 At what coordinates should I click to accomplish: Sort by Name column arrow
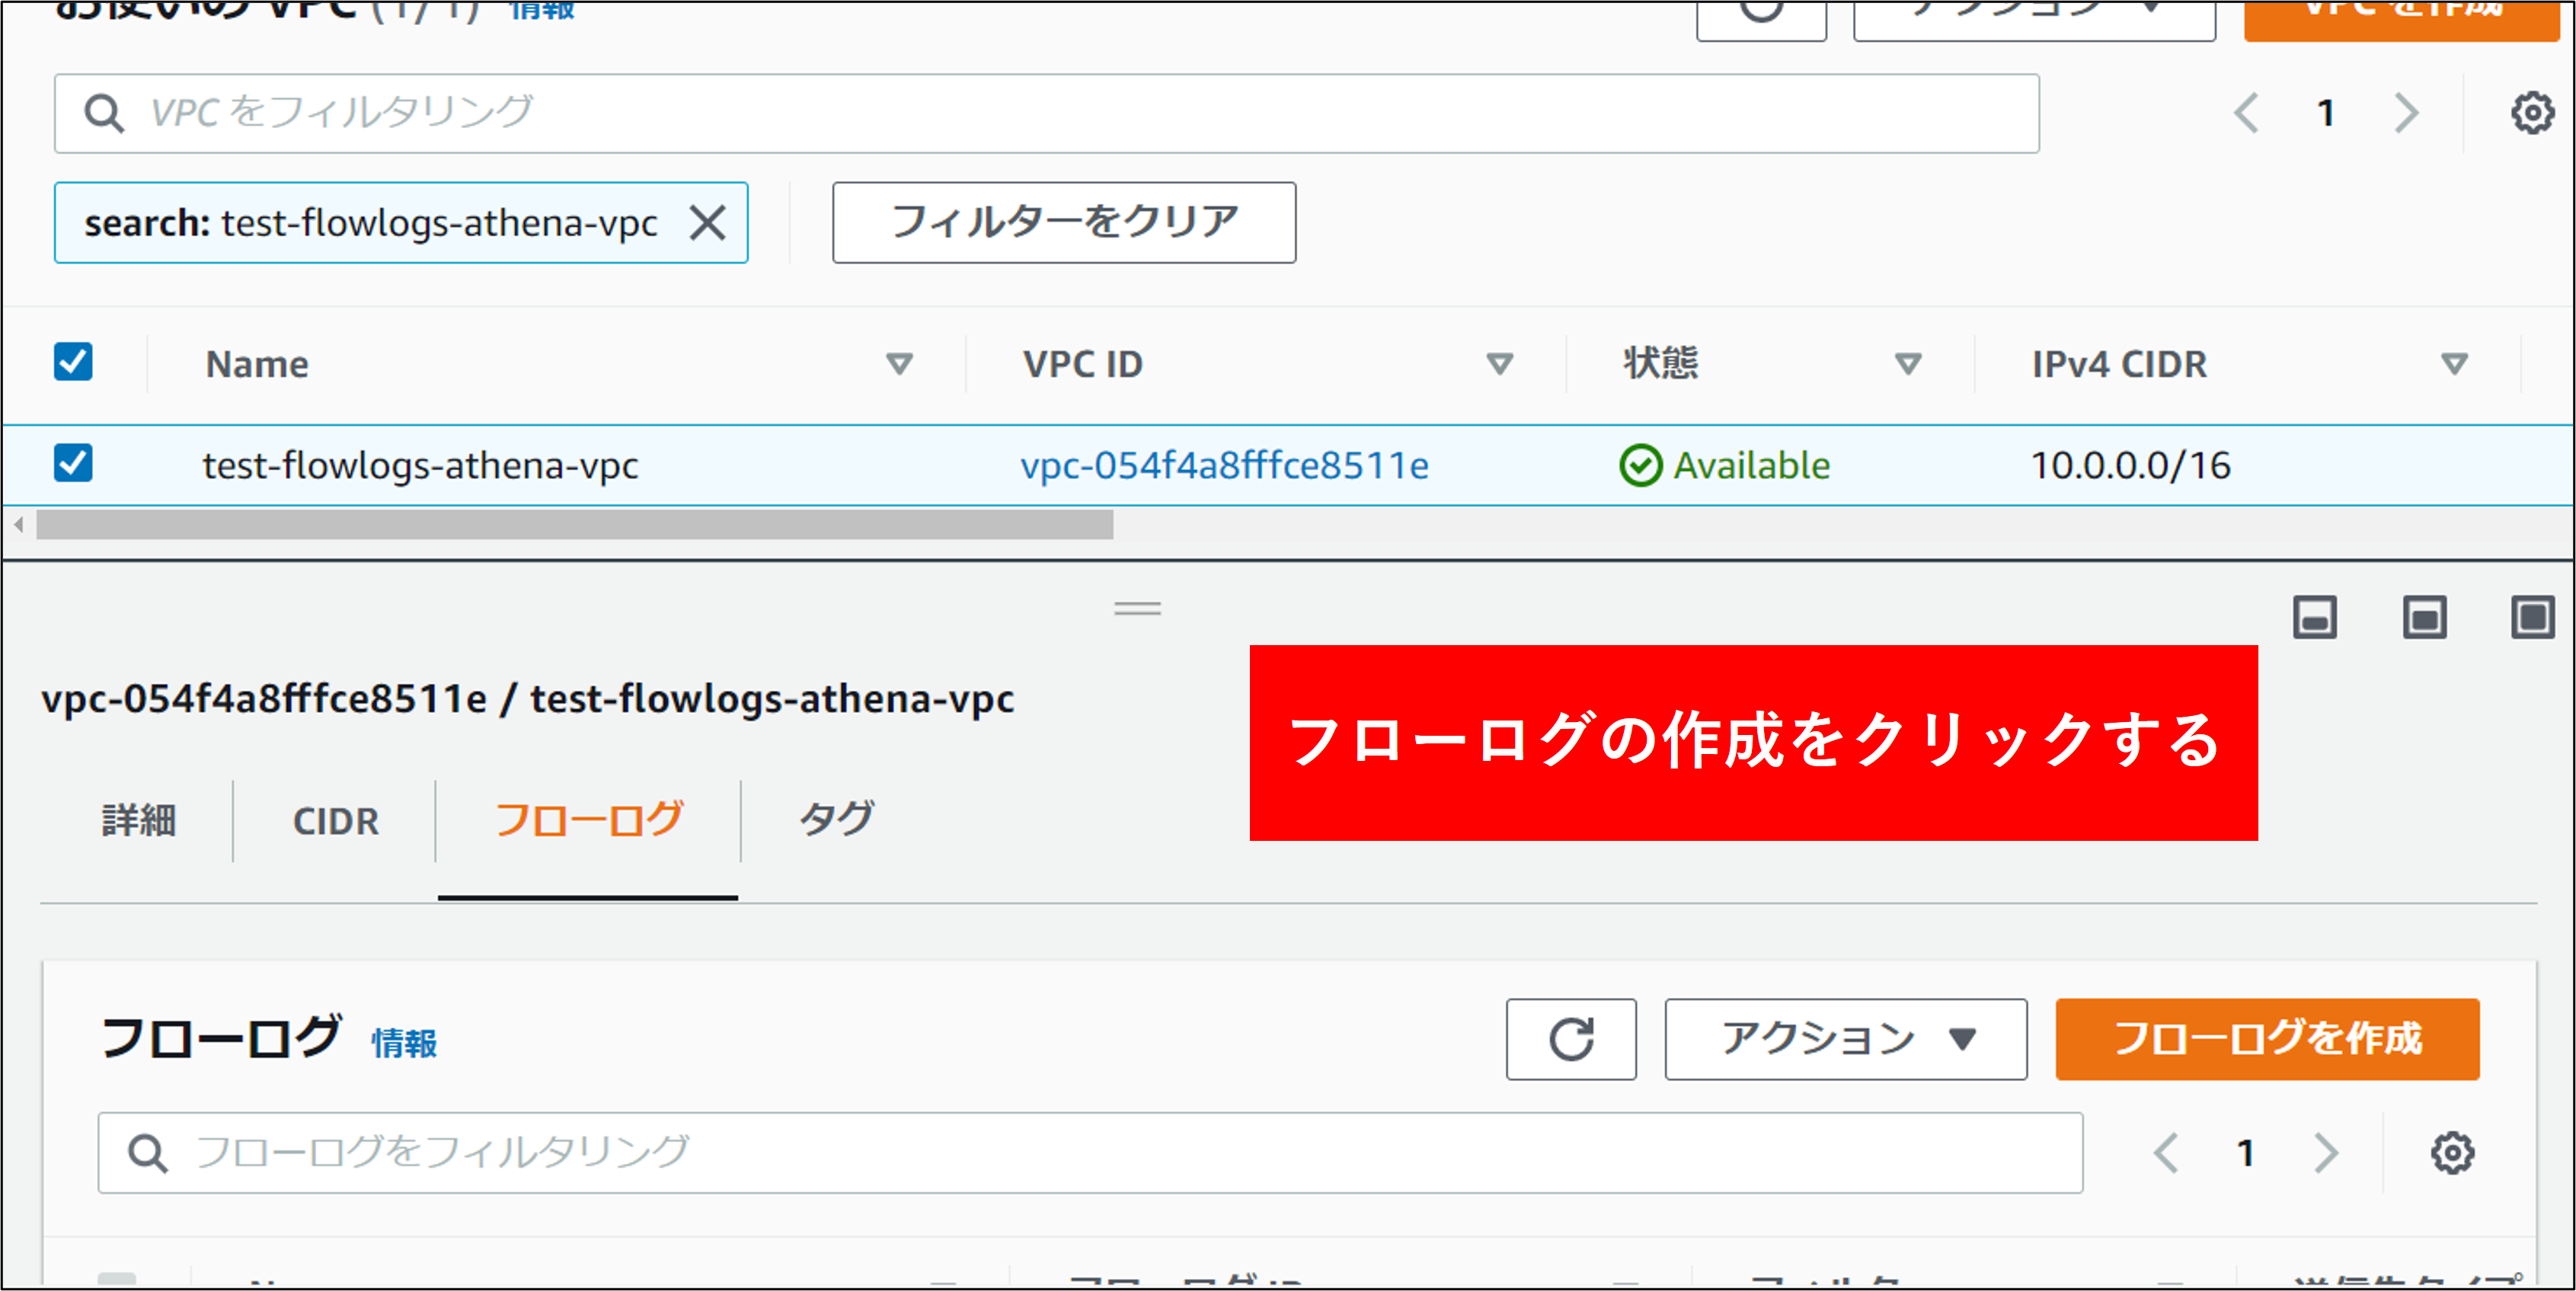(899, 364)
